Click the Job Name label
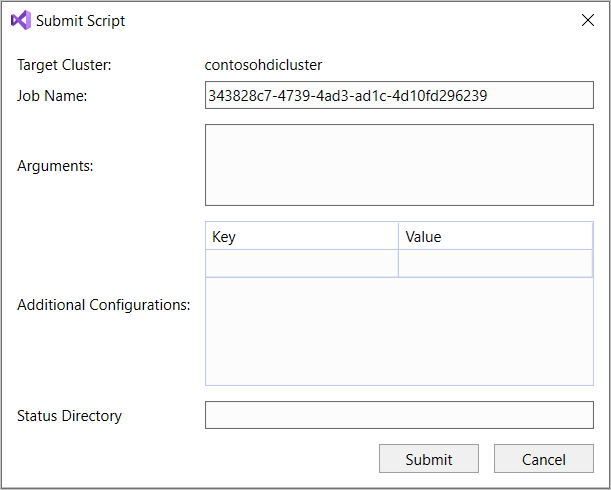This screenshot has width=611, height=490. pos(53,96)
